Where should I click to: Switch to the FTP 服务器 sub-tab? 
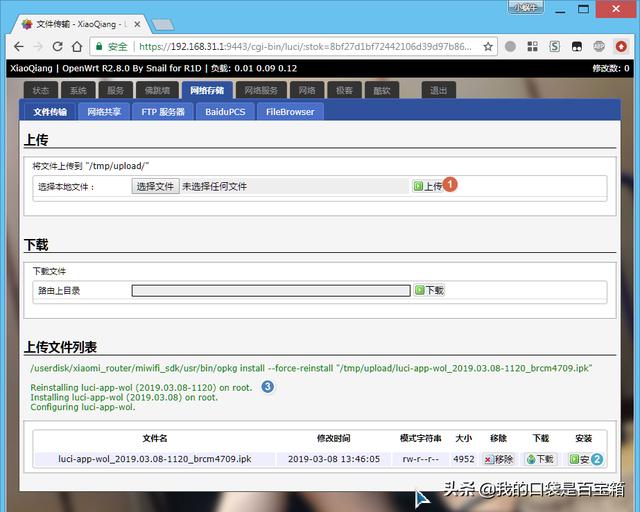click(x=163, y=112)
